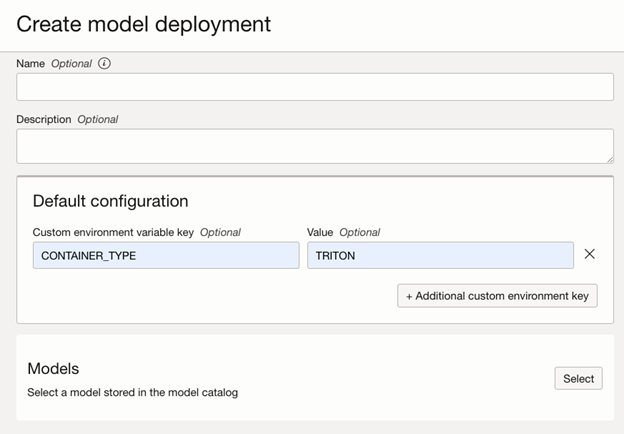The height and width of the screenshot is (434, 624).
Task: Select the CONTAINER_TYPE key field
Action: coord(165,255)
